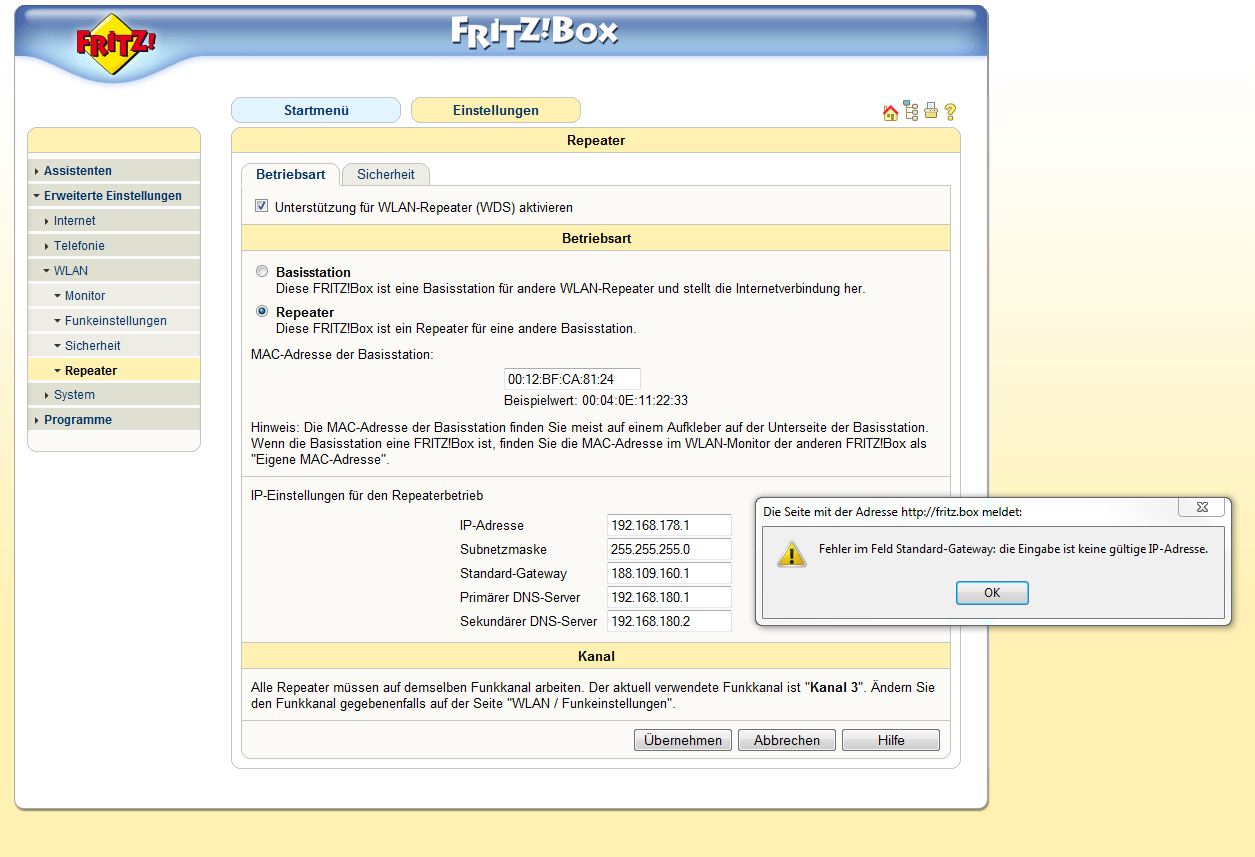Click the Standard-Gateway input field
Image resolution: width=1255 pixels, height=857 pixels.
pos(668,574)
